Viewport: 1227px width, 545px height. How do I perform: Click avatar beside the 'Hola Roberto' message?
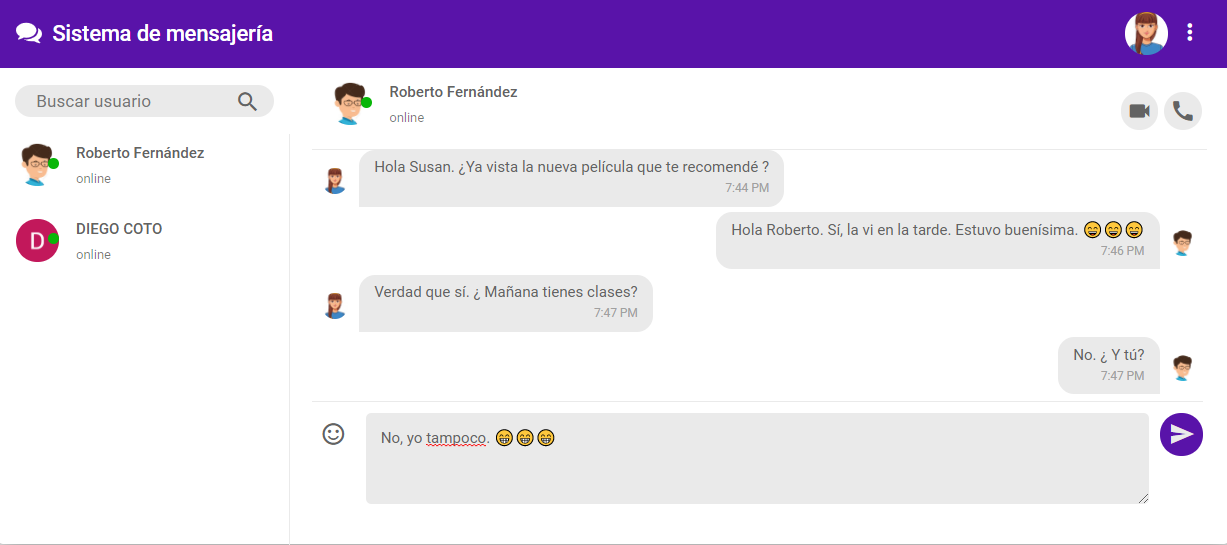(1183, 243)
